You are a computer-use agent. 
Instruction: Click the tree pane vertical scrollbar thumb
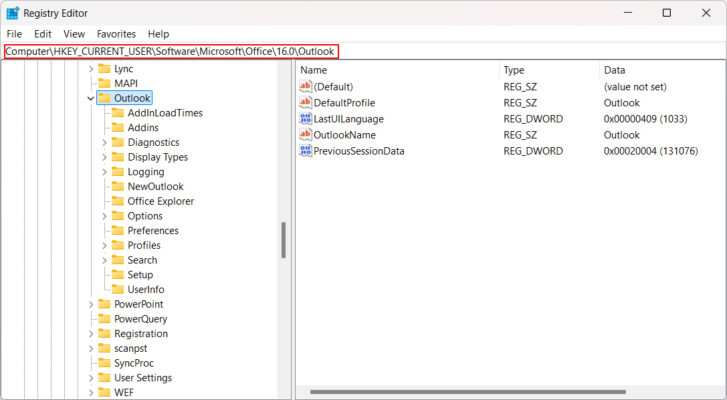[x=283, y=240]
